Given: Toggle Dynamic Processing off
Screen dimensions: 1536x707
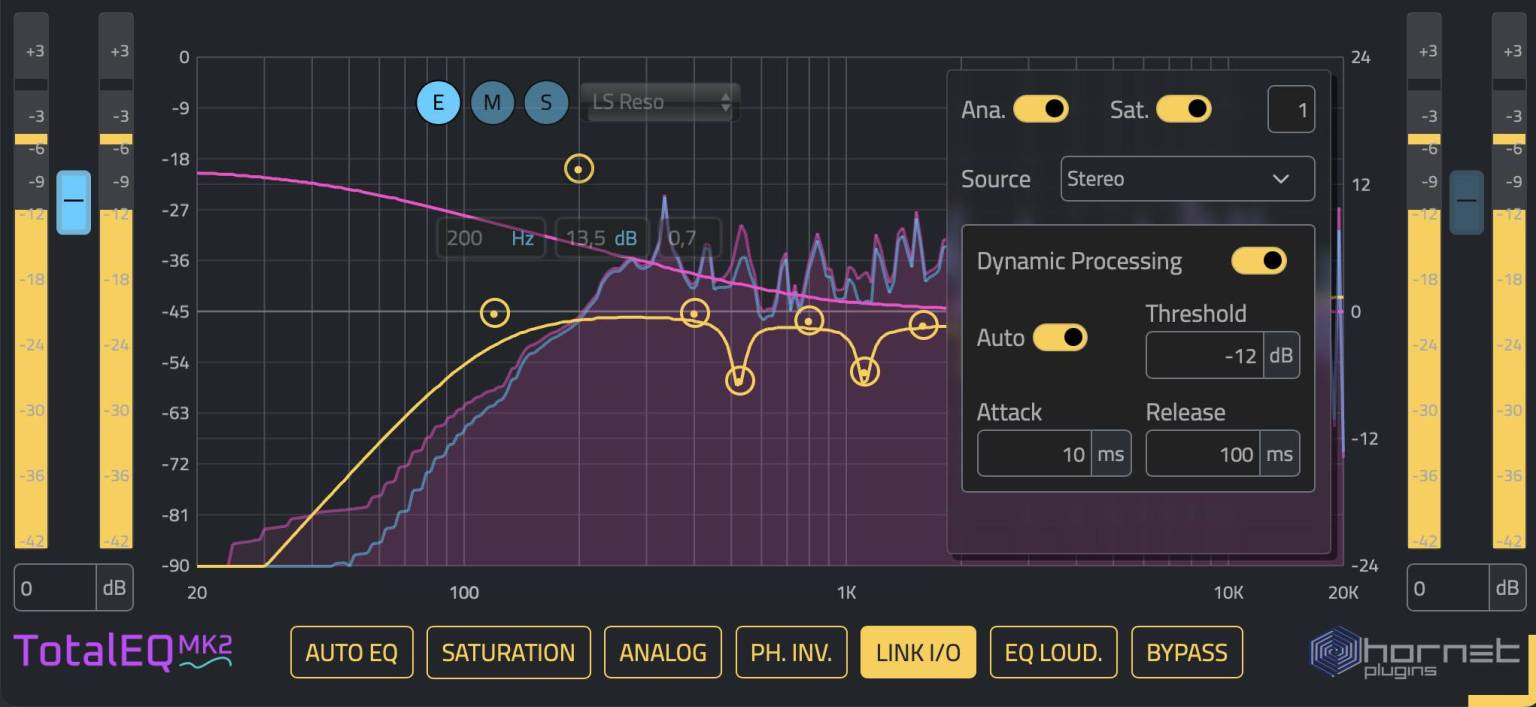Looking at the screenshot, I should click(1259, 260).
